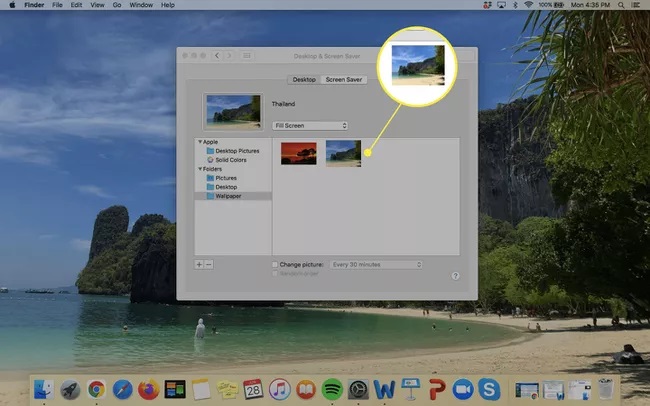Image resolution: width=650 pixels, height=406 pixels.
Task: Open Spotify in the Dock
Action: point(332,390)
